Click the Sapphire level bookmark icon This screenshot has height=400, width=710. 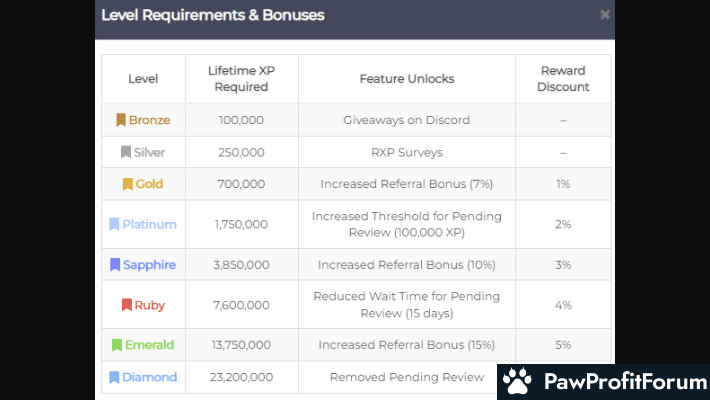(x=115, y=265)
